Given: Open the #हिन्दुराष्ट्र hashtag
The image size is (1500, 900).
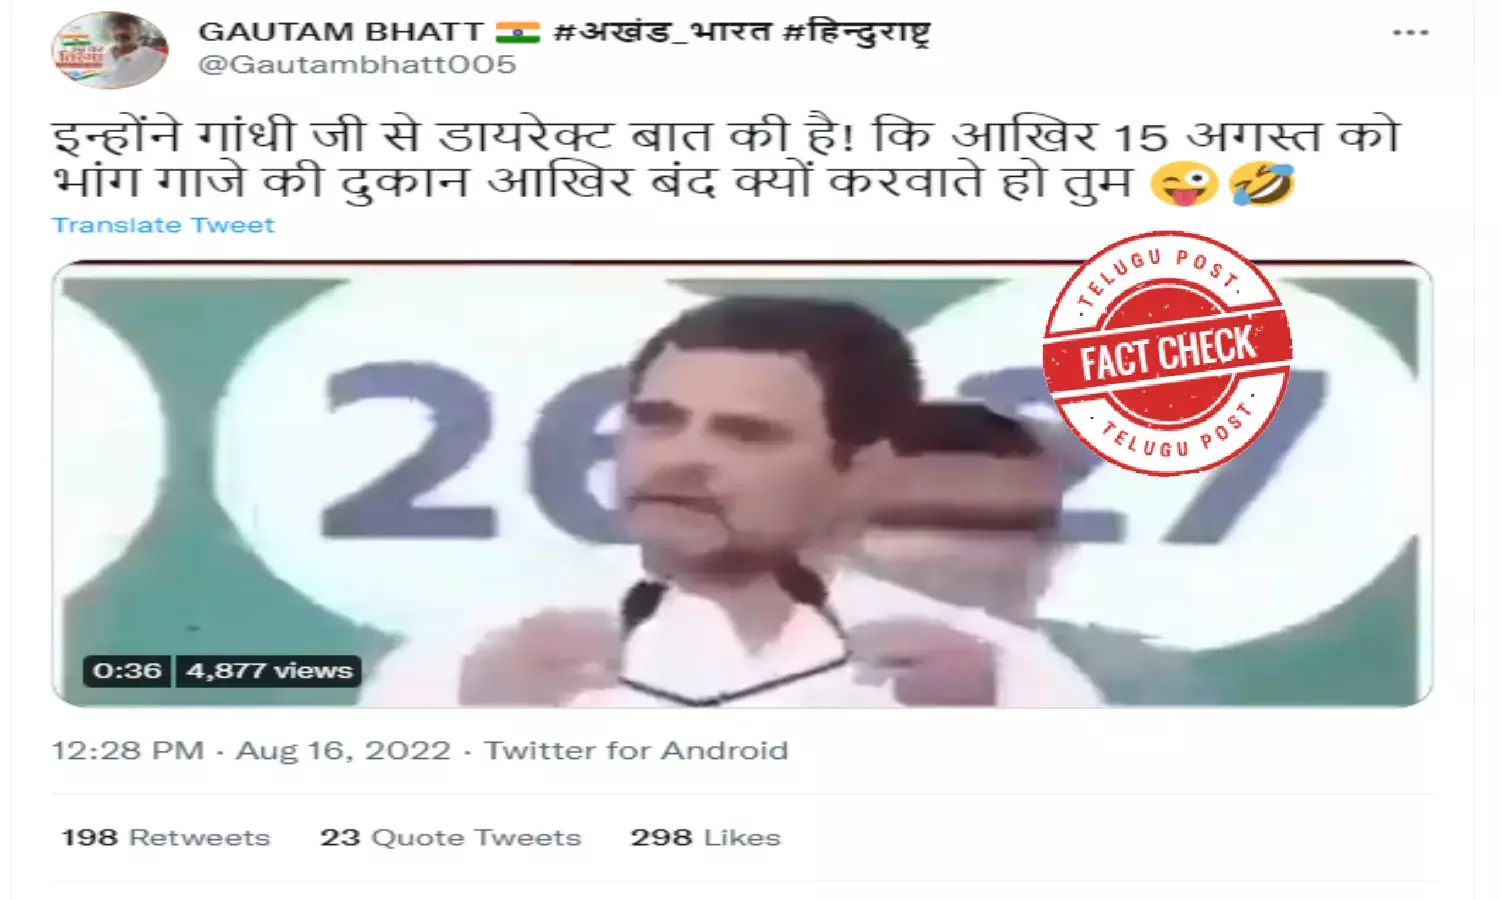Looking at the screenshot, I should click(x=857, y=32).
